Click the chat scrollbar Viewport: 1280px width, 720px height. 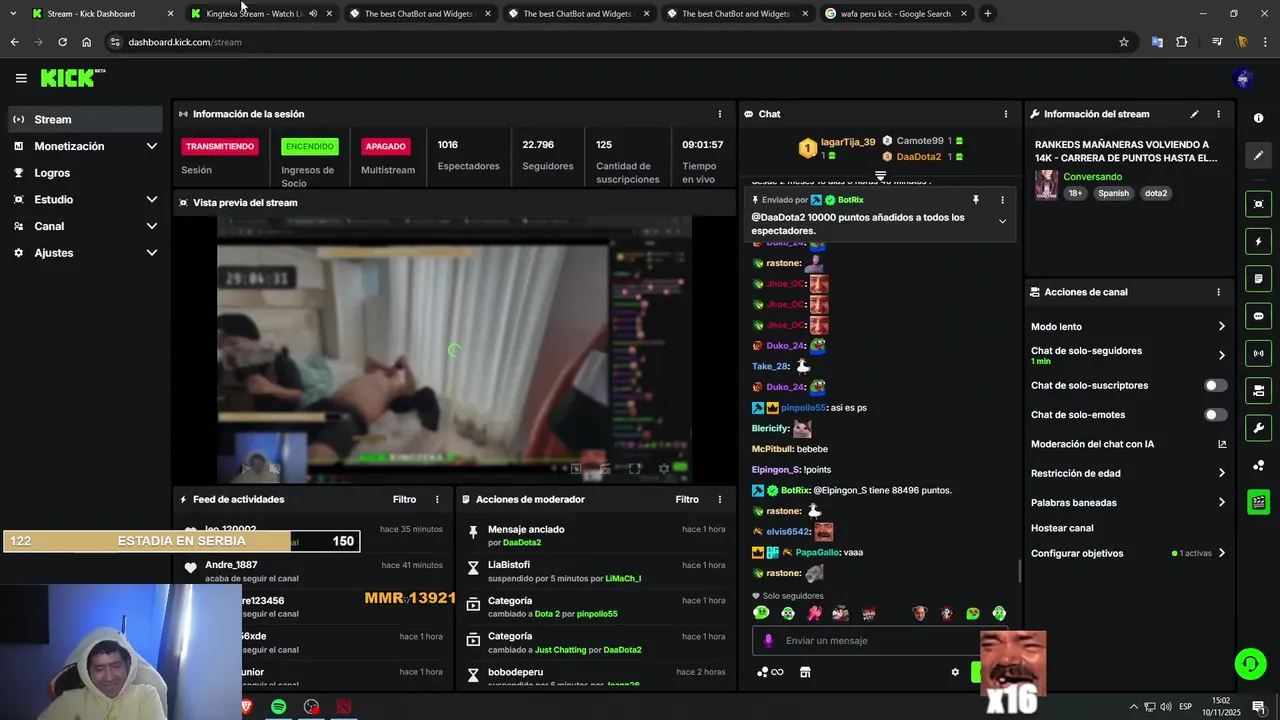(1020, 571)
